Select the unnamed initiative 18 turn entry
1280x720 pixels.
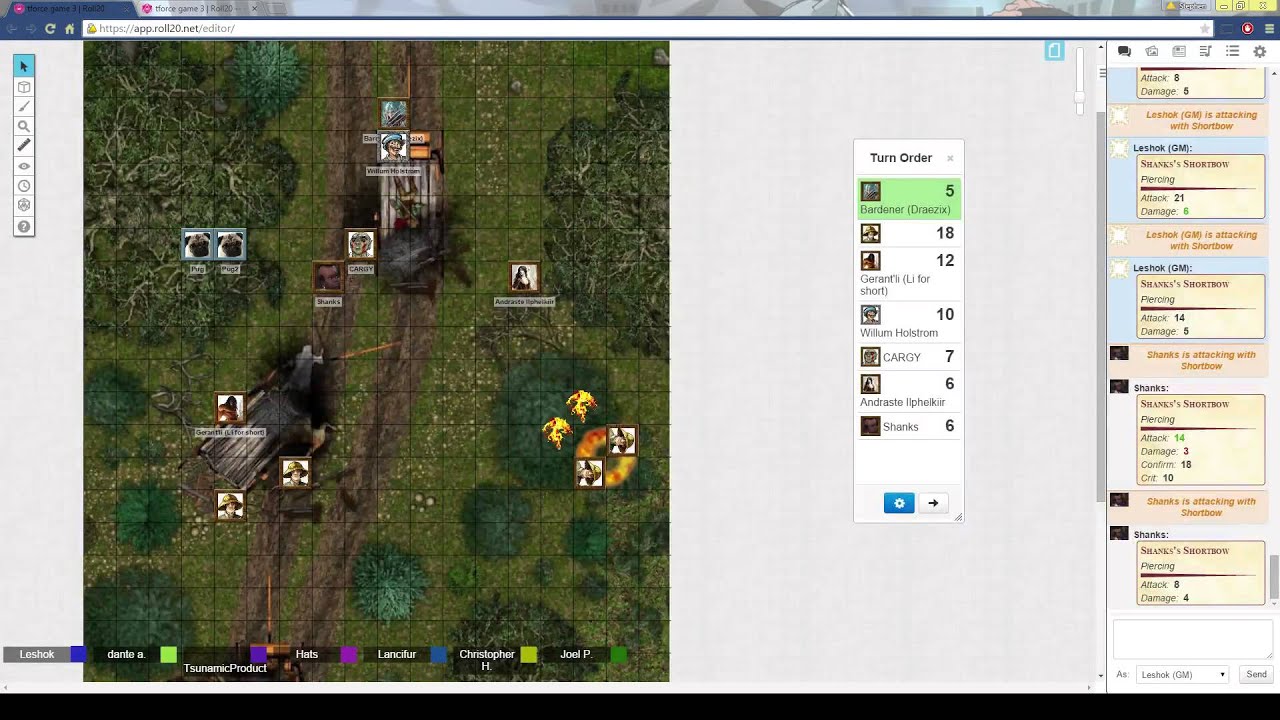click(909, 233)
